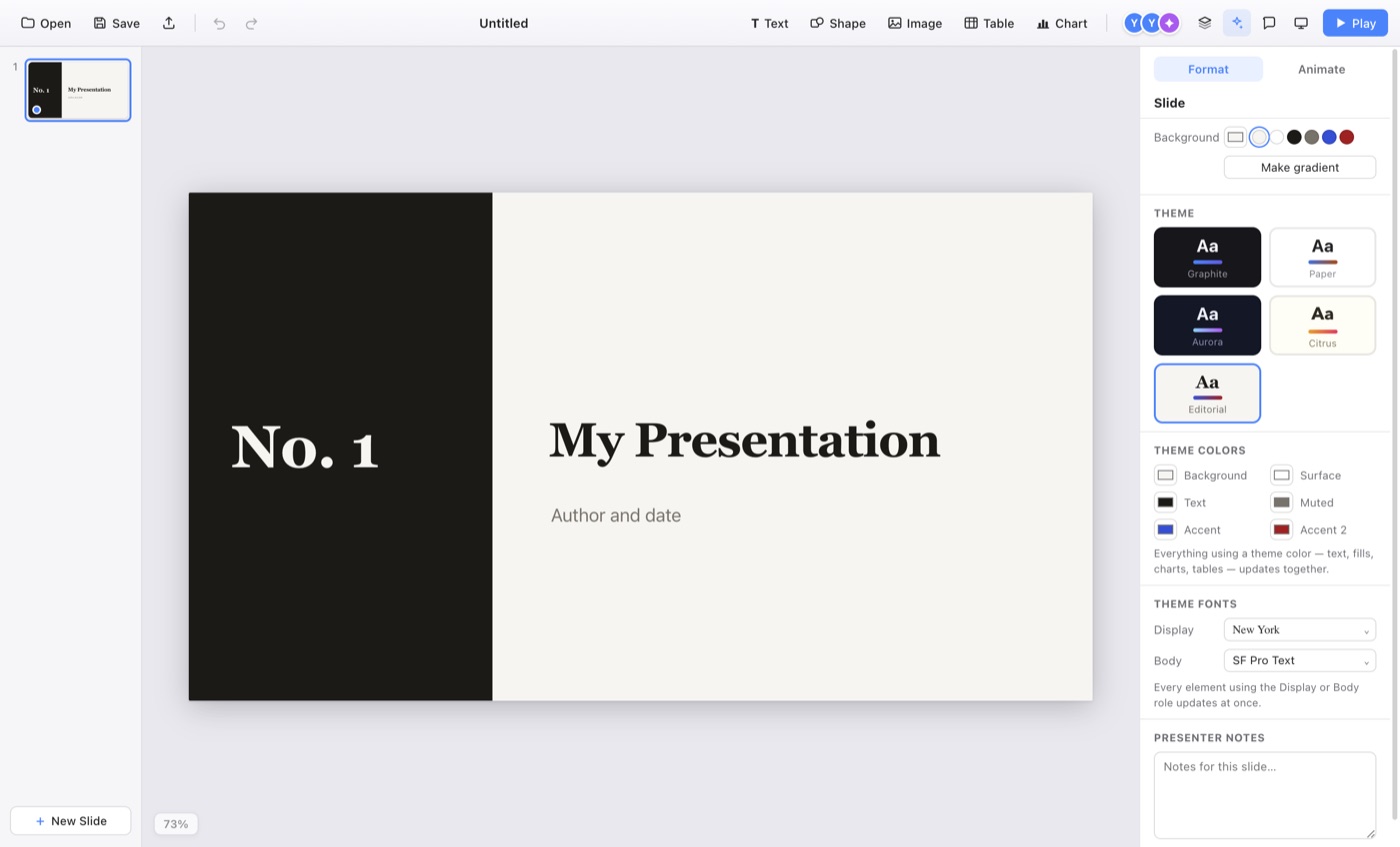This screenshot has width=1400, height=847.
Task: Toggle the highlighted sparkle design icon
Action: coord(1237,23)
